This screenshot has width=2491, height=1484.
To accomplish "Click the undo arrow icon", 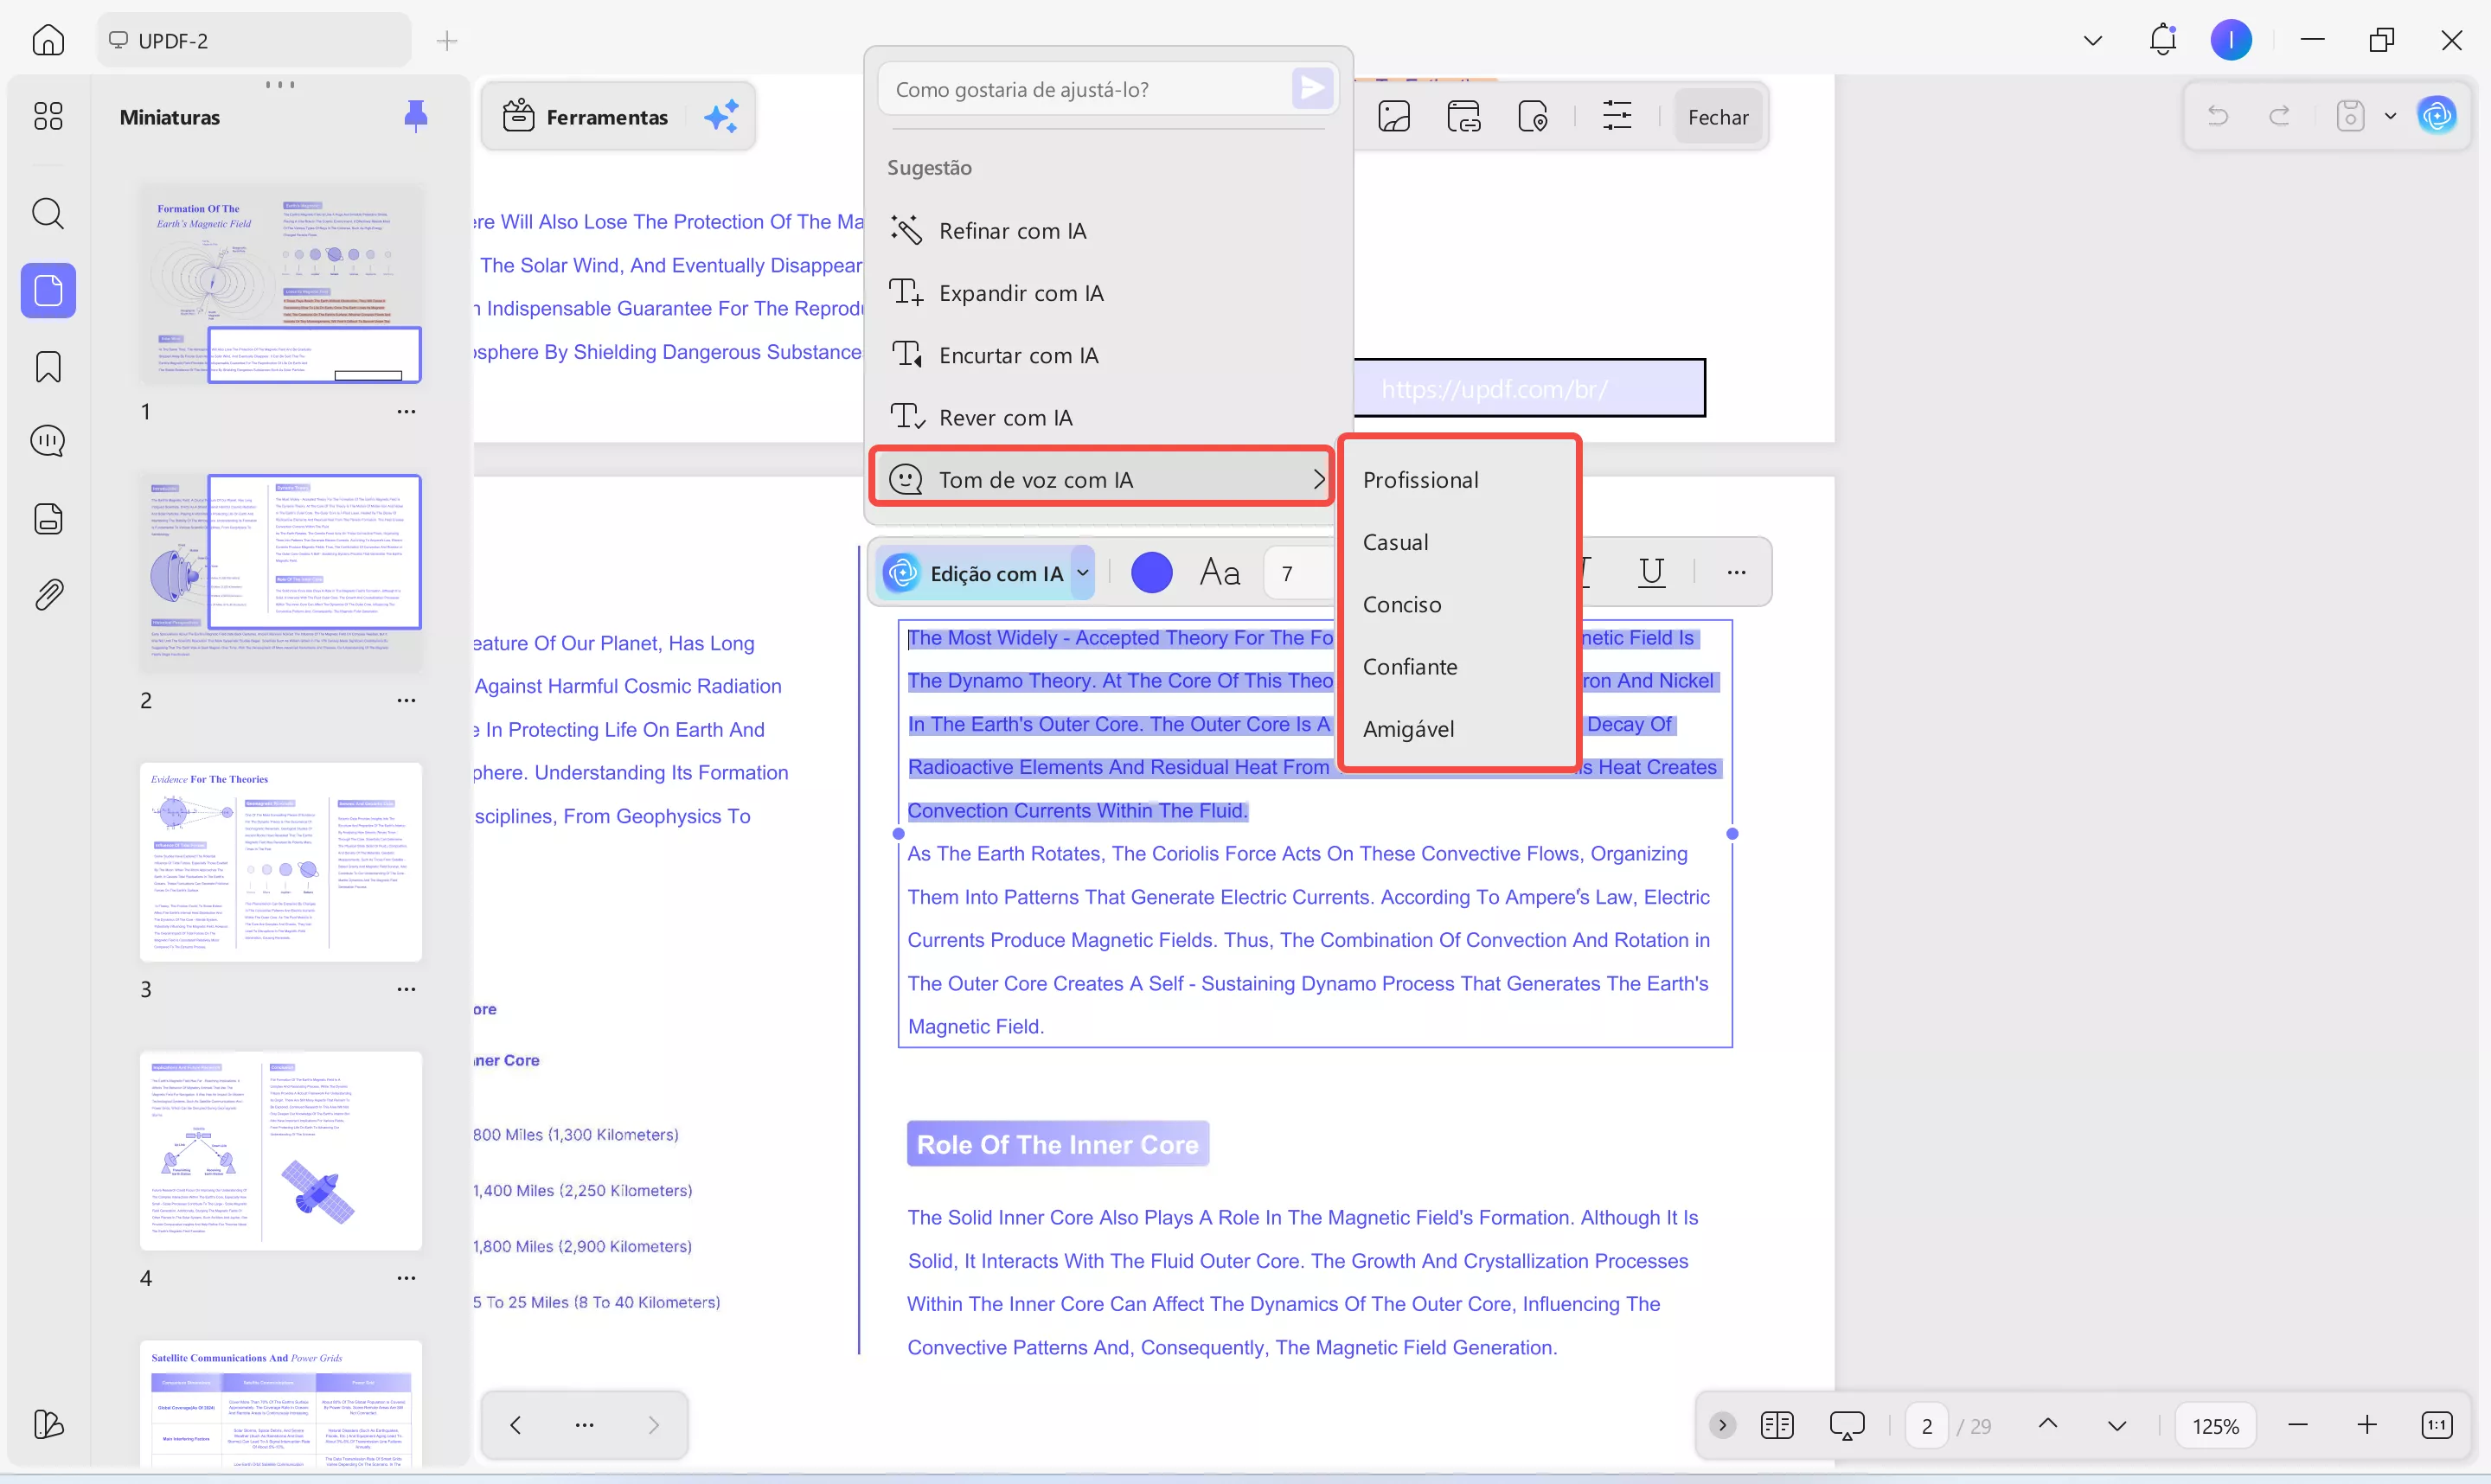I will coord(2217,116).
